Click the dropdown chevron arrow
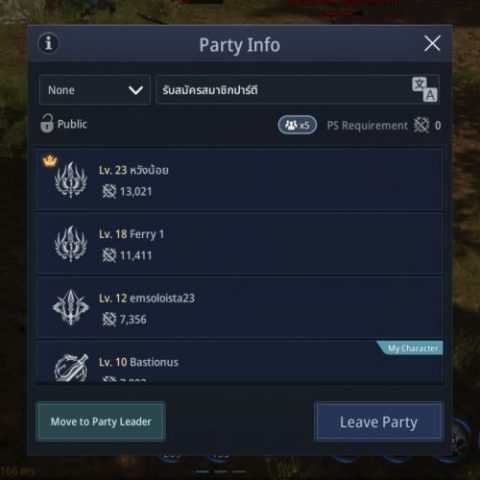Image resolution: width=480 pixels, height=480 pixels. coord(136,90)
